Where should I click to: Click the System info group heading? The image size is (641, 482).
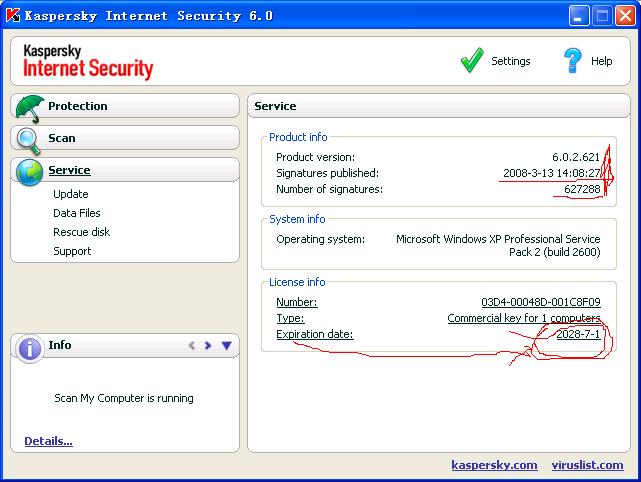click(297, 219)
